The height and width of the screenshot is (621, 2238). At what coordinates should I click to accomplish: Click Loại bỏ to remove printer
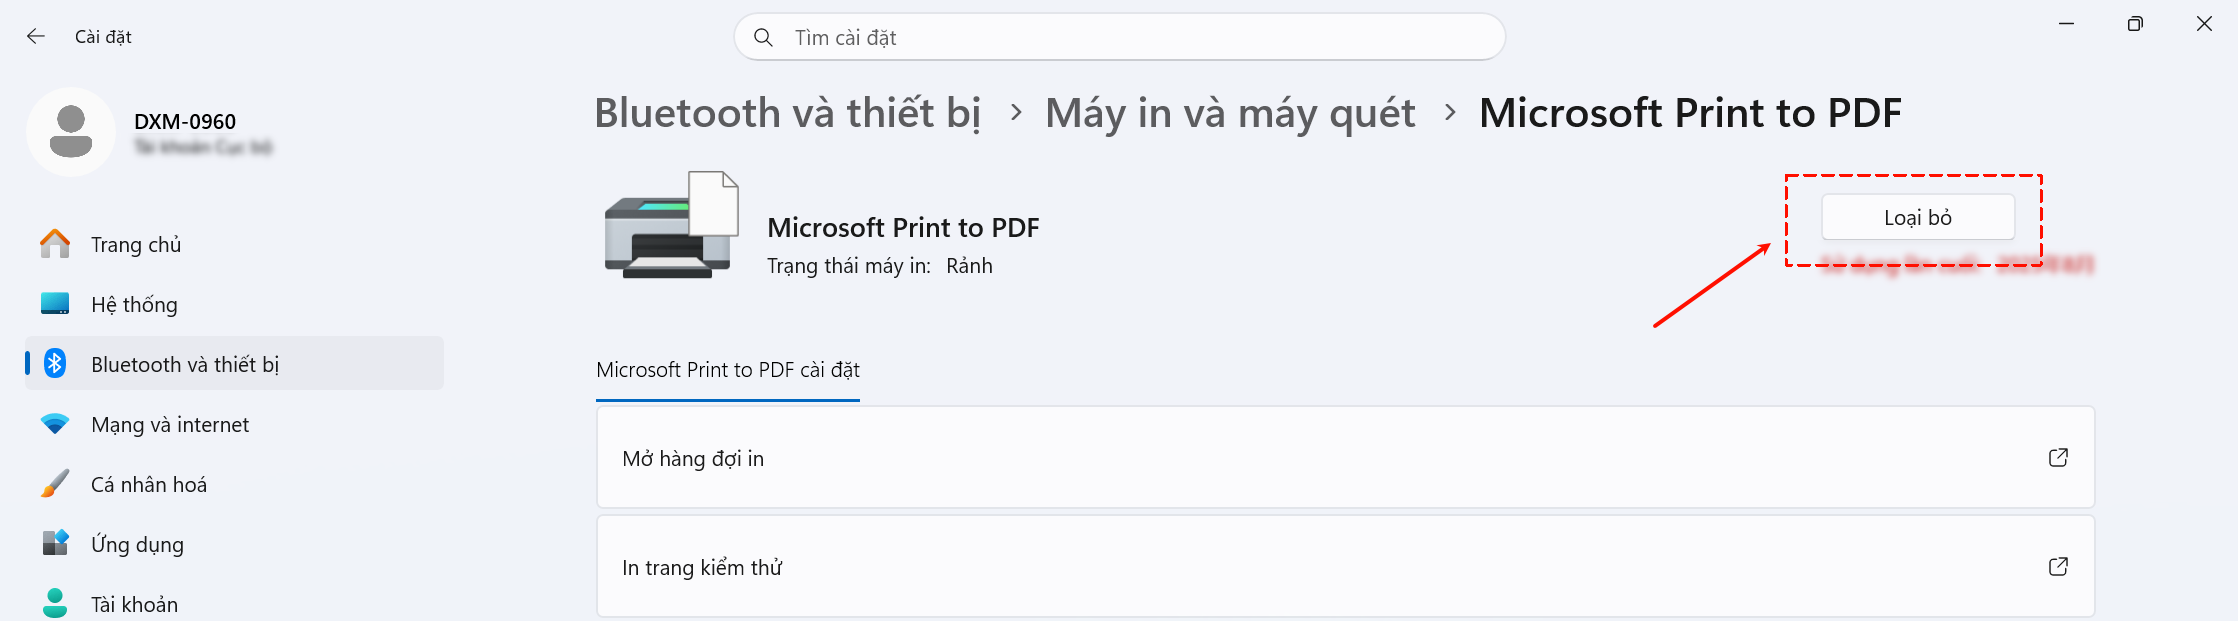click(1917, 218)
